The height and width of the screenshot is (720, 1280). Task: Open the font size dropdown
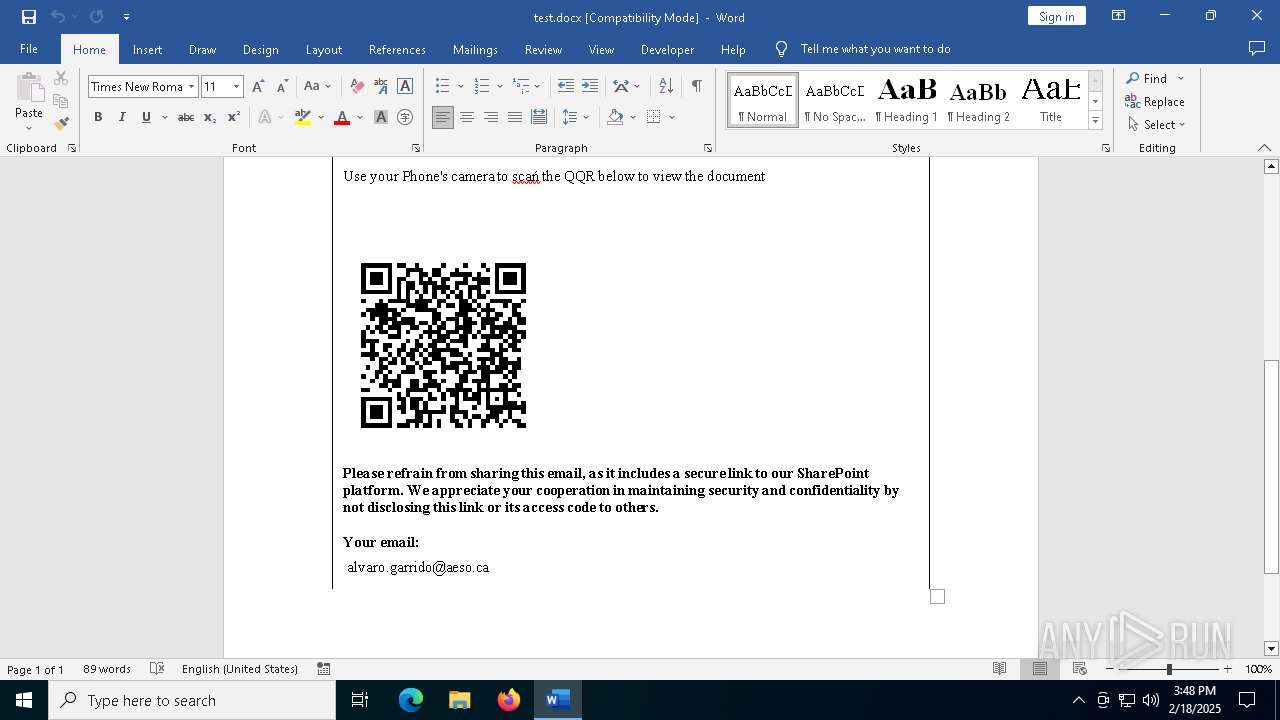click(236, 87)
